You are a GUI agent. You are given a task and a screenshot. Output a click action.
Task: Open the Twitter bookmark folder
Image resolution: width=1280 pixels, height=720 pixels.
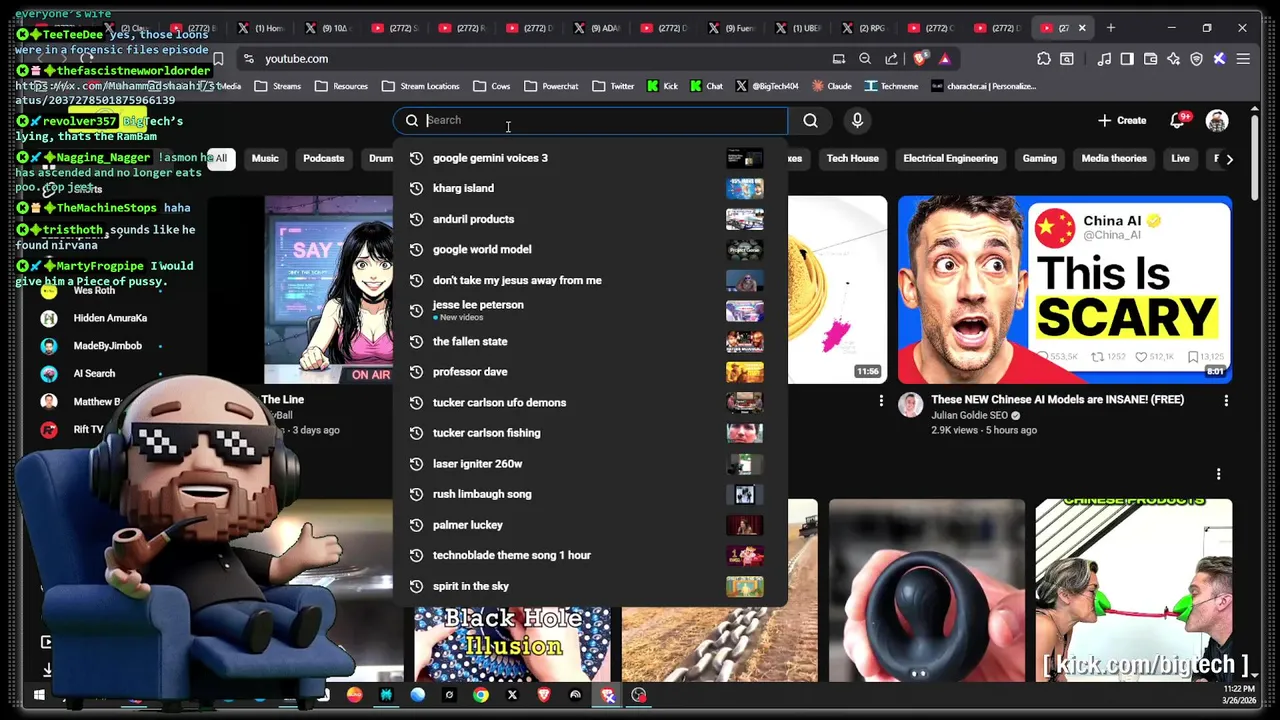(612, 86)
